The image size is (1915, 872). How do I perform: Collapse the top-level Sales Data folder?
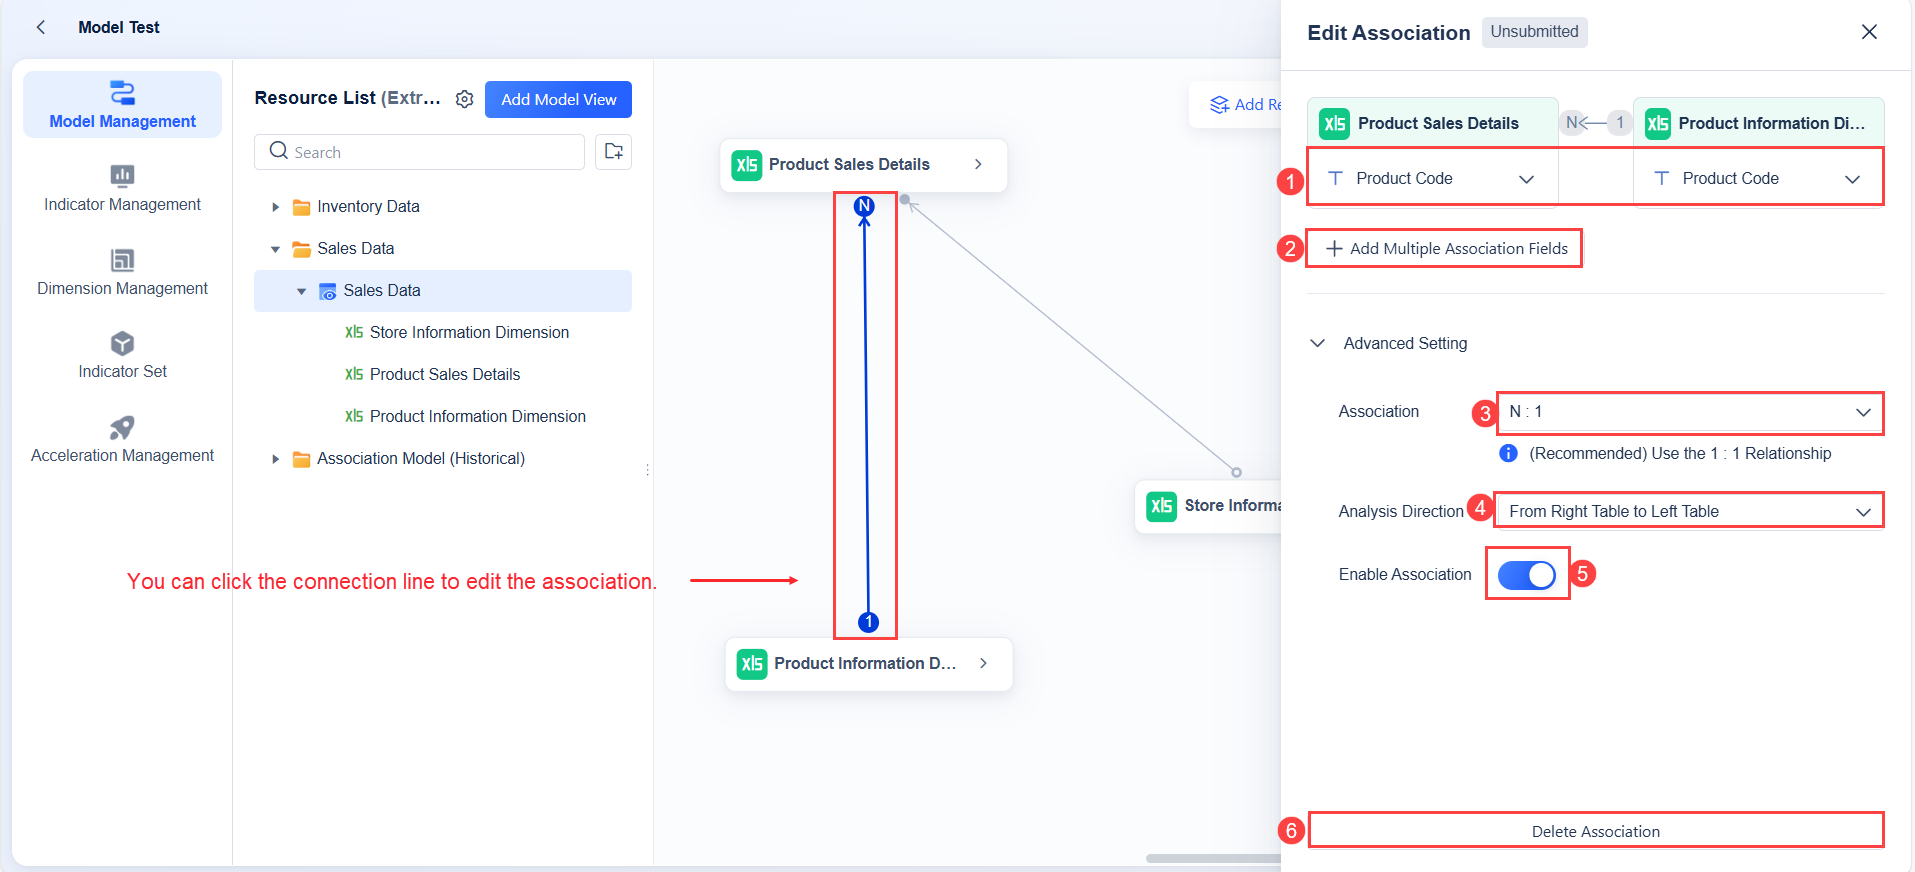275,249
